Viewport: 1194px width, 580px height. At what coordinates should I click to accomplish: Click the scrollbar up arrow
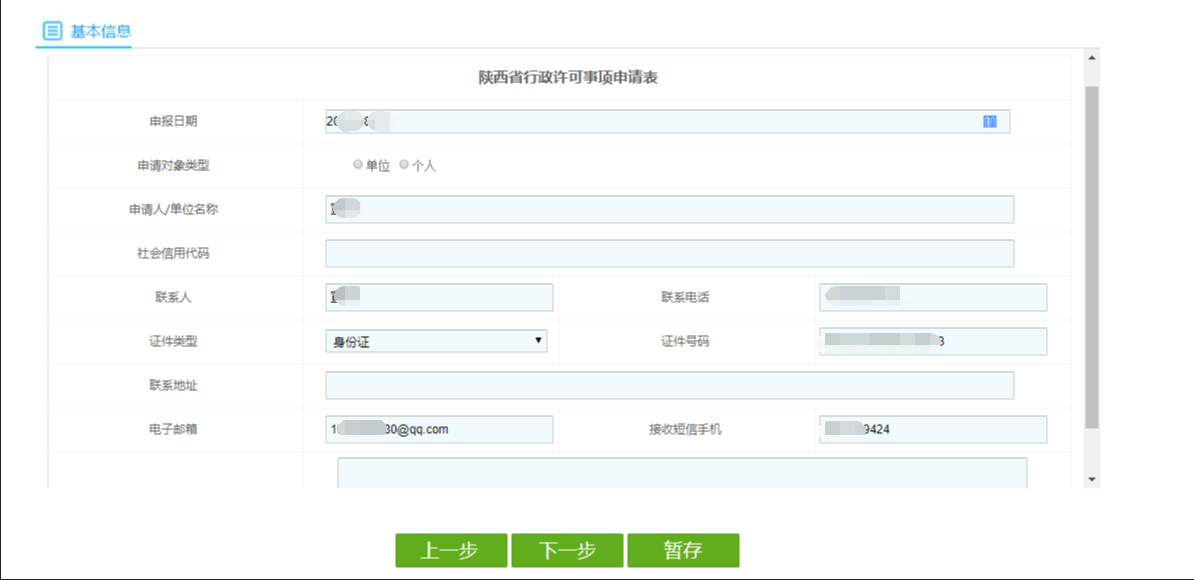(1091, 58)
